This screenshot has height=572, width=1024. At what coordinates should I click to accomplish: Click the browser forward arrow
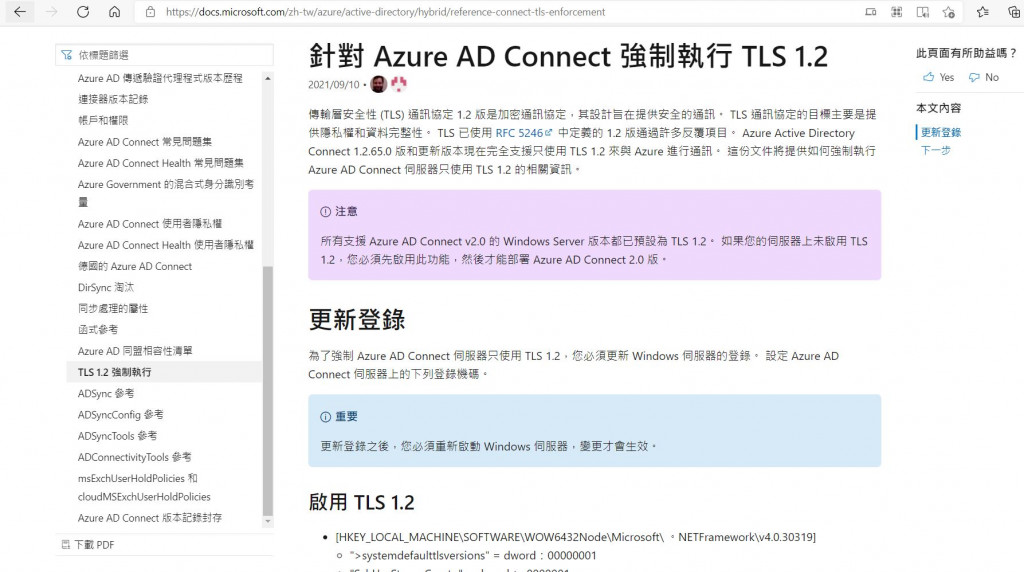click(52, 12)
